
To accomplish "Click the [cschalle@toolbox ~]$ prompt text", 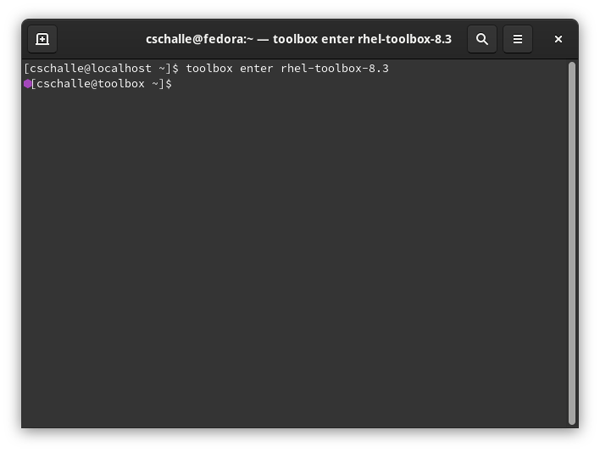I will (102, 84).
